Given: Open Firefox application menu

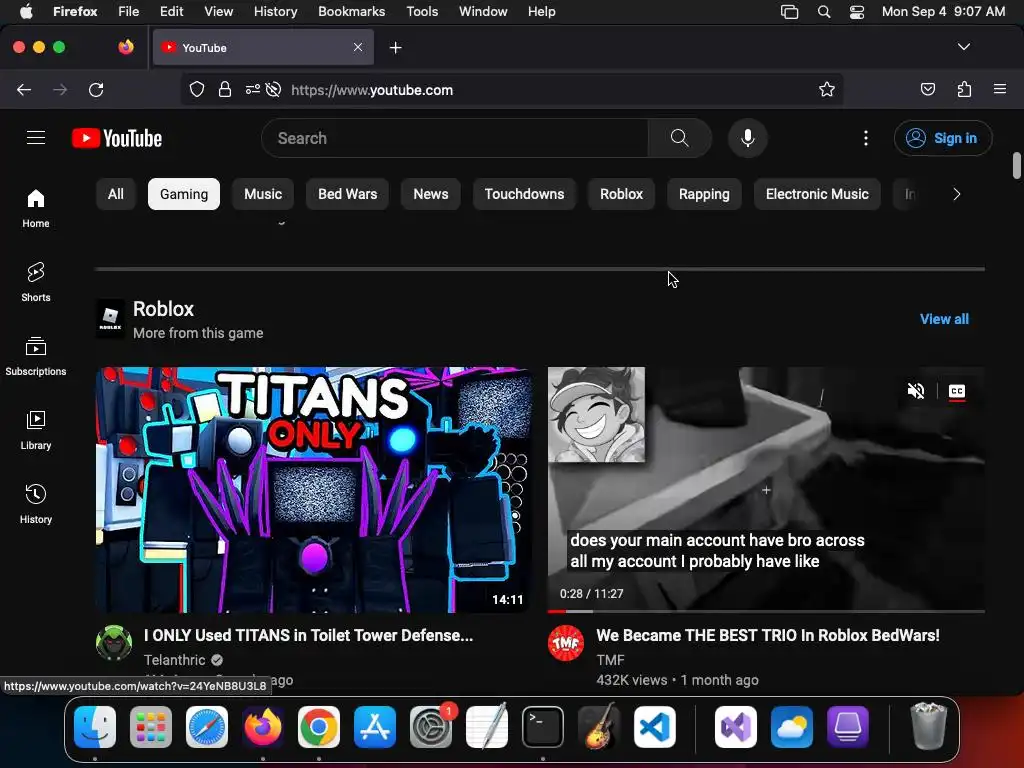Looking at the screenshot, I should click(x=1000, y=89).
